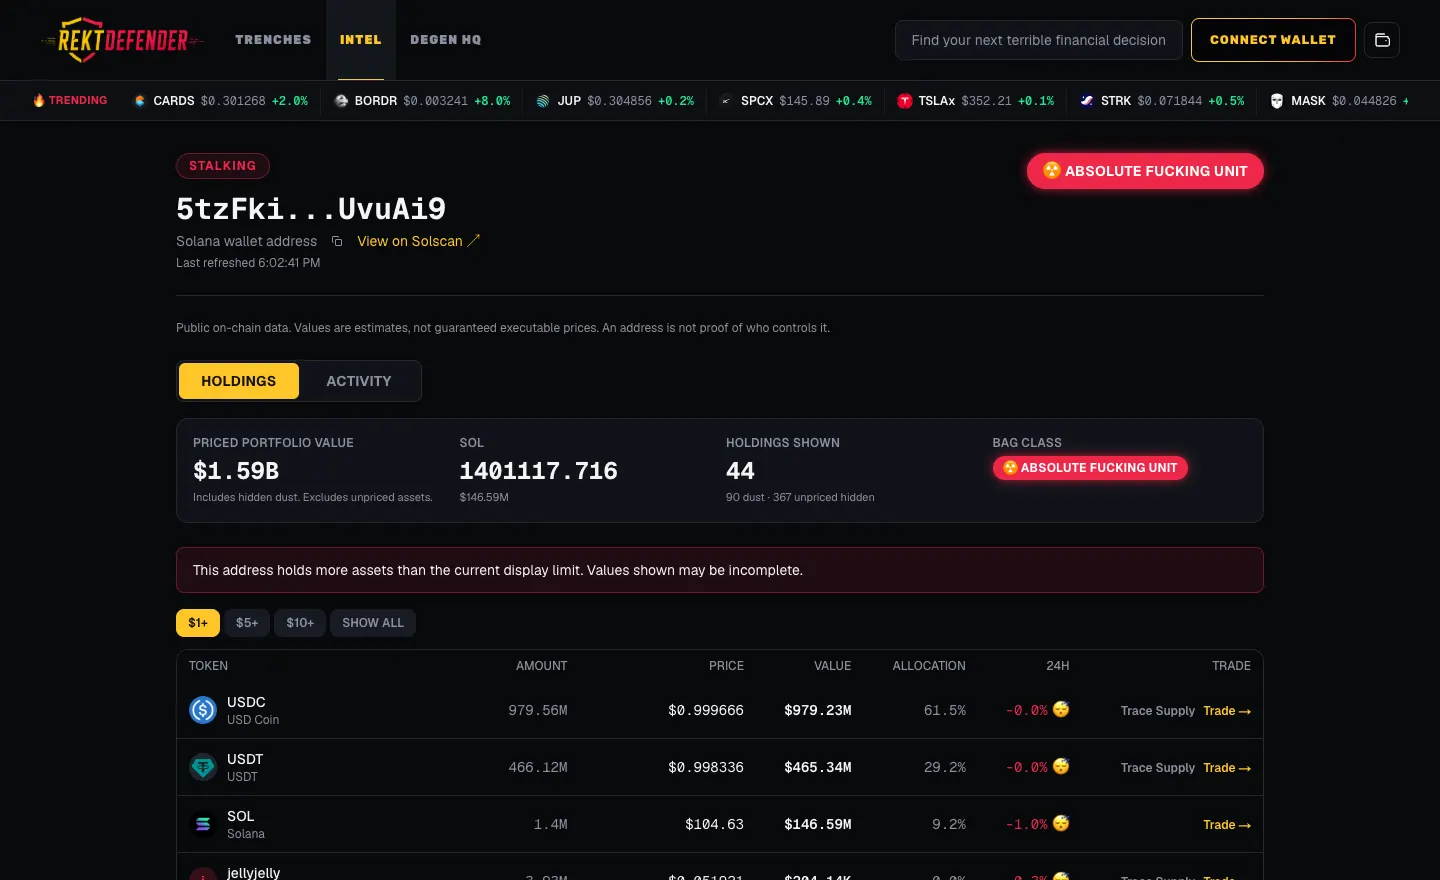Click the STALKING status badge

pyautogui.click(x=223, y=166)
